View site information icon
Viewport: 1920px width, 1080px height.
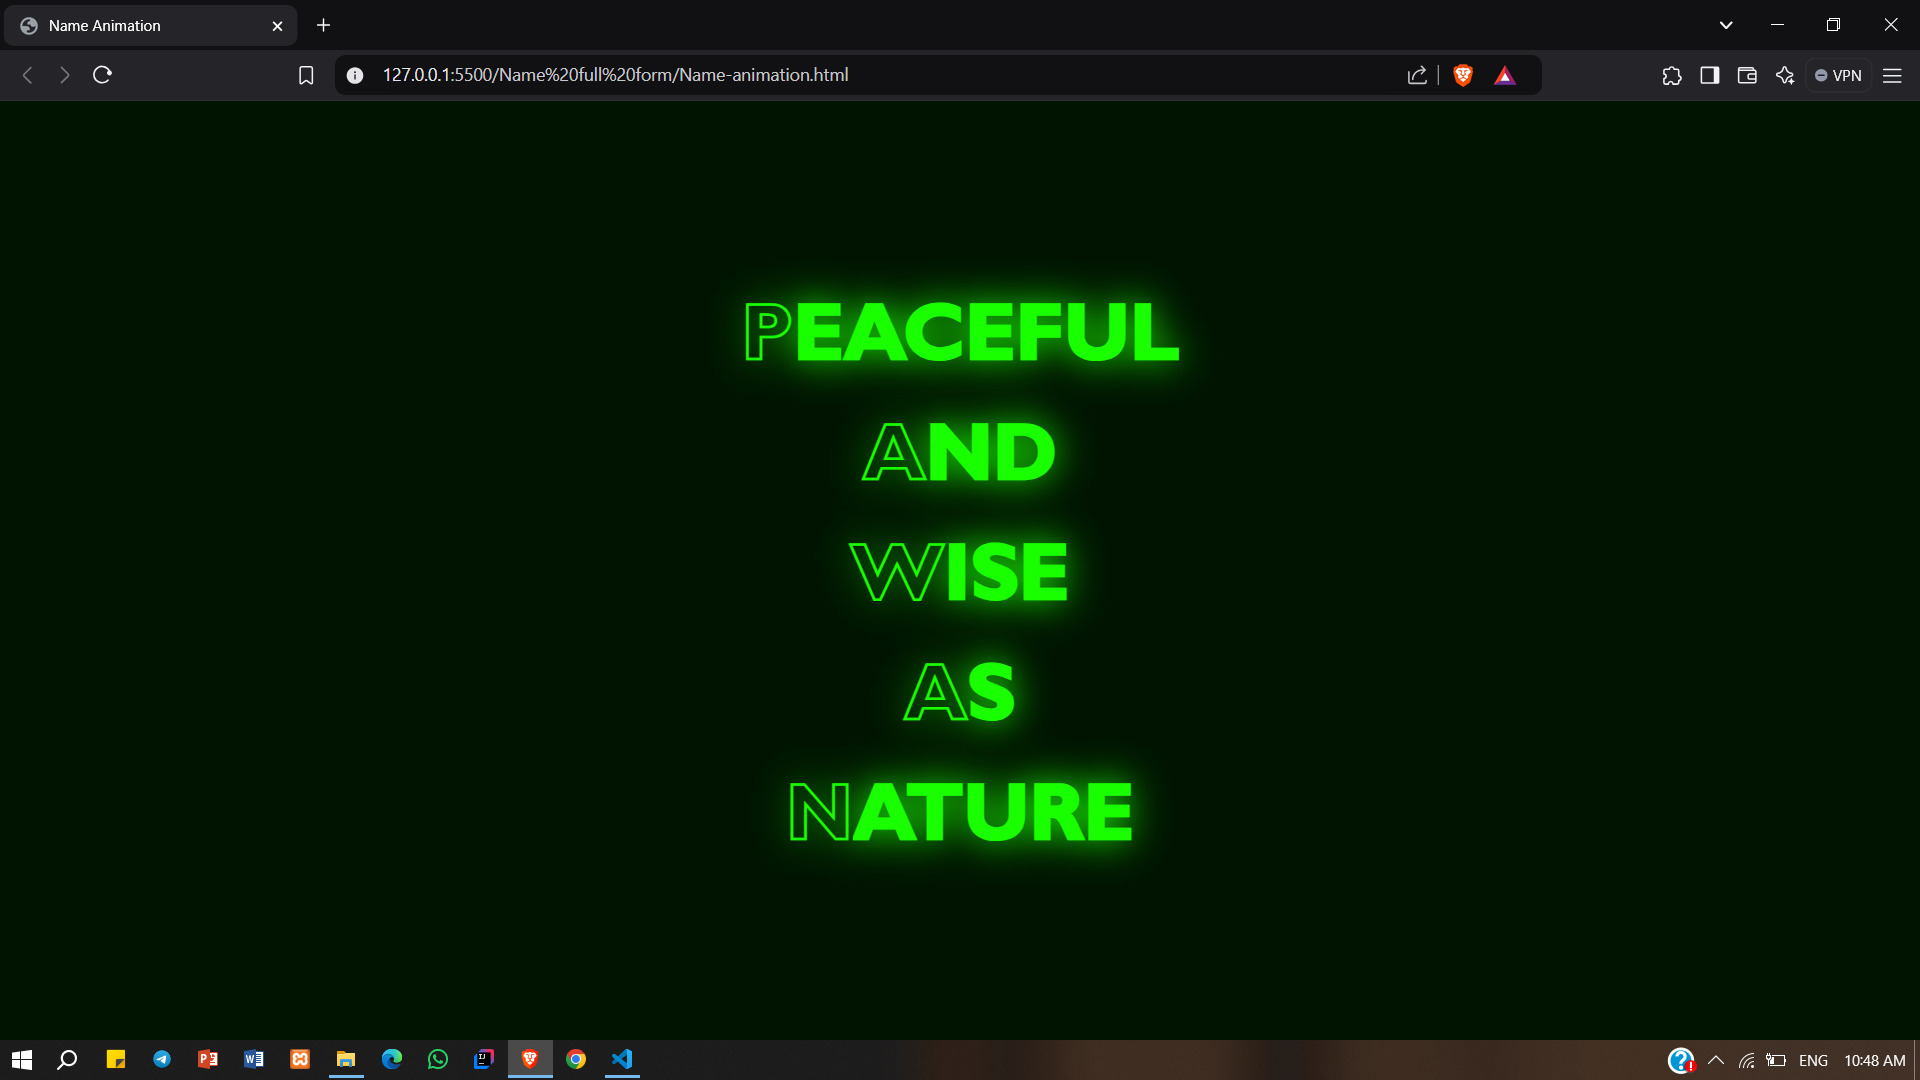[355, 75]
